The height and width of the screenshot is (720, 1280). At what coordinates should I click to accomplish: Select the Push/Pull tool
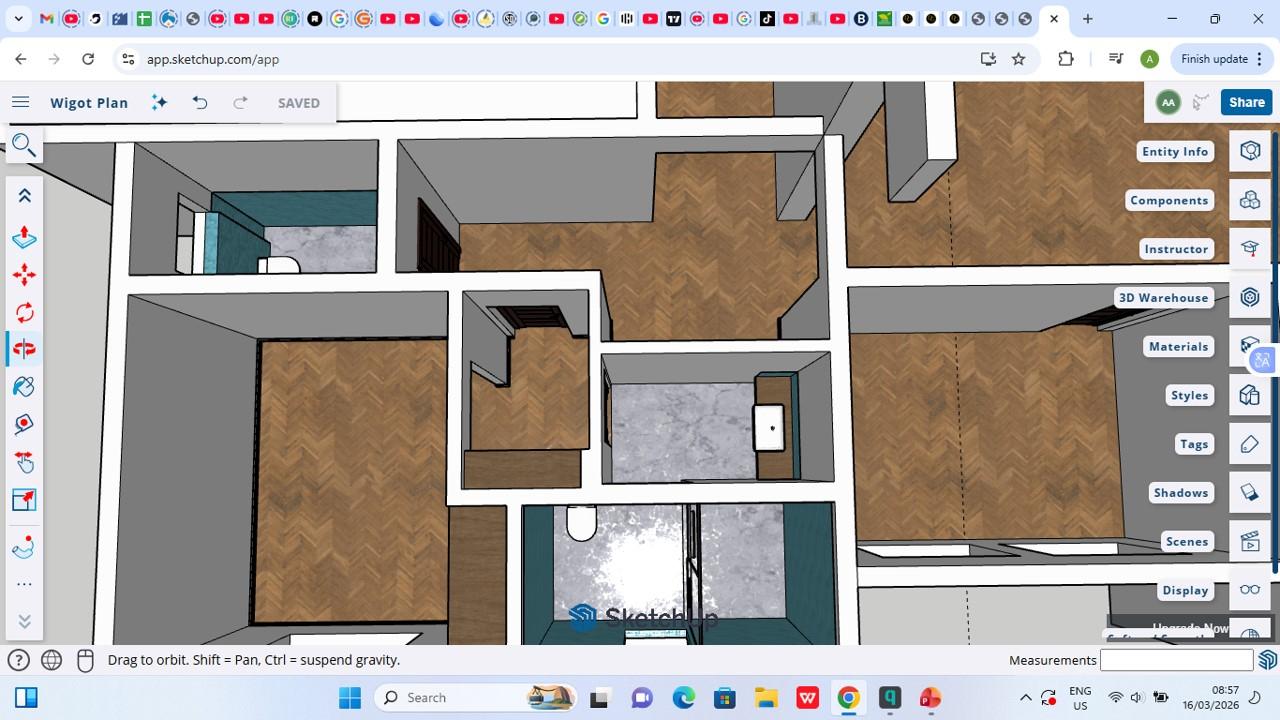[24, 237]
